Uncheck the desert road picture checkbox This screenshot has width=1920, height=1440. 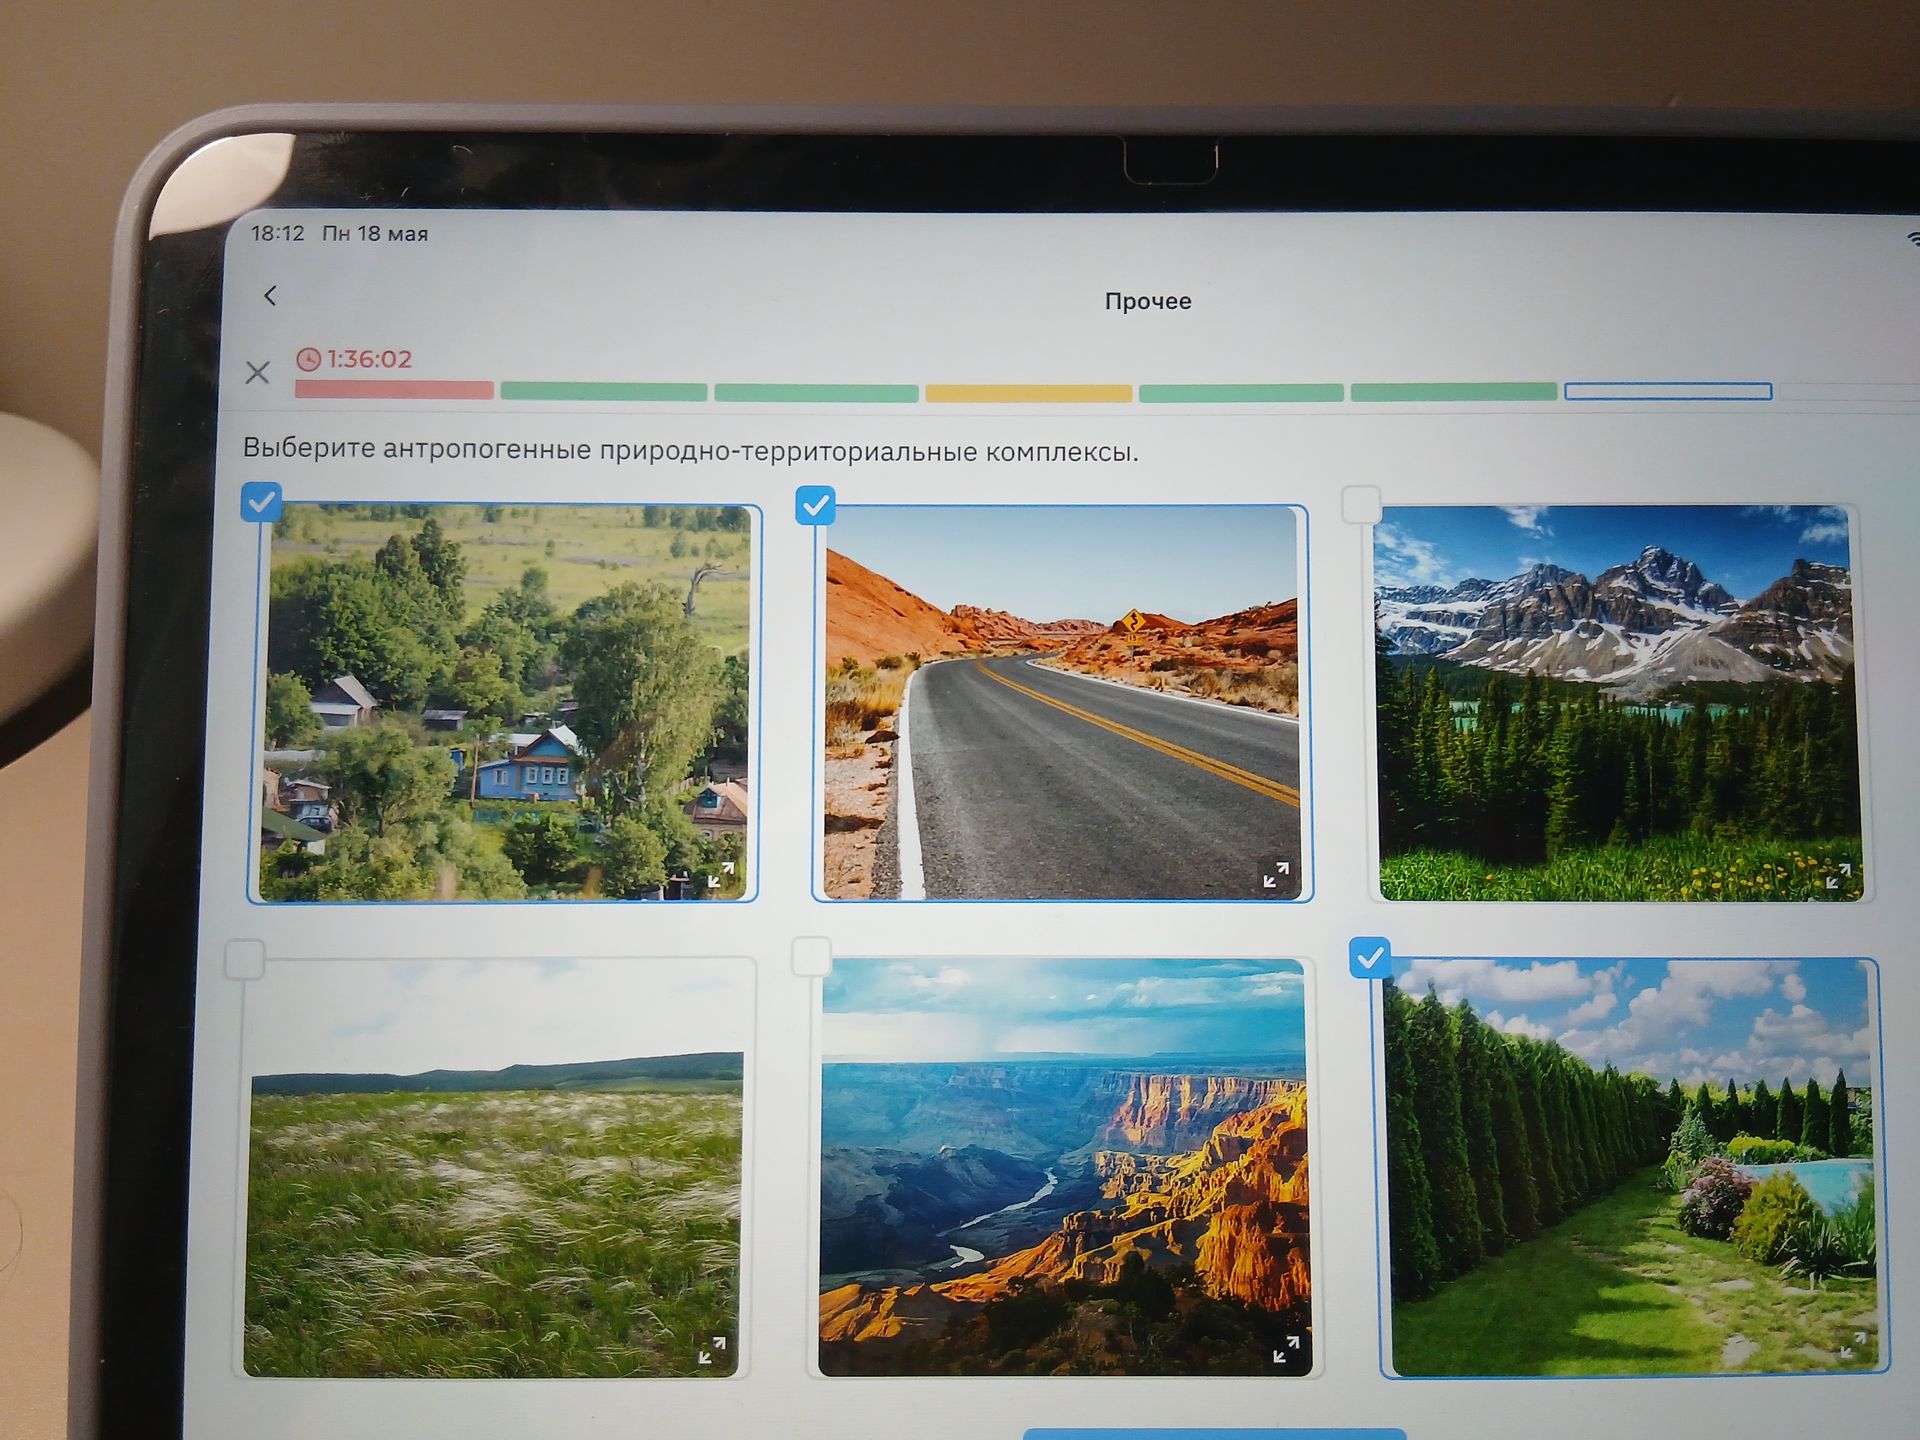(x=815, y=505)
